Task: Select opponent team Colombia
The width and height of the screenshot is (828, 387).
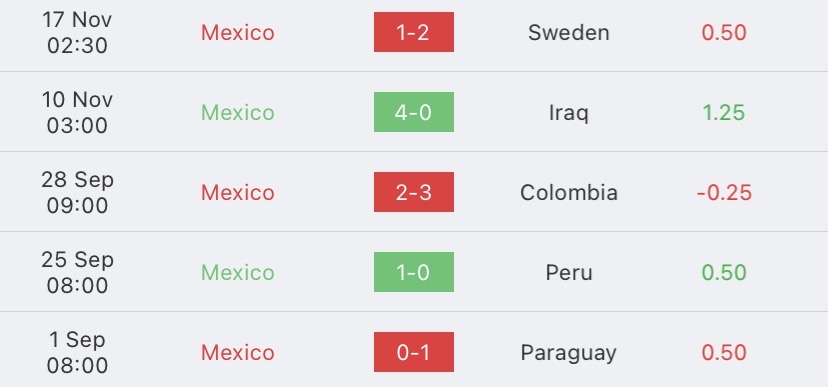Action: coord(569,192)
